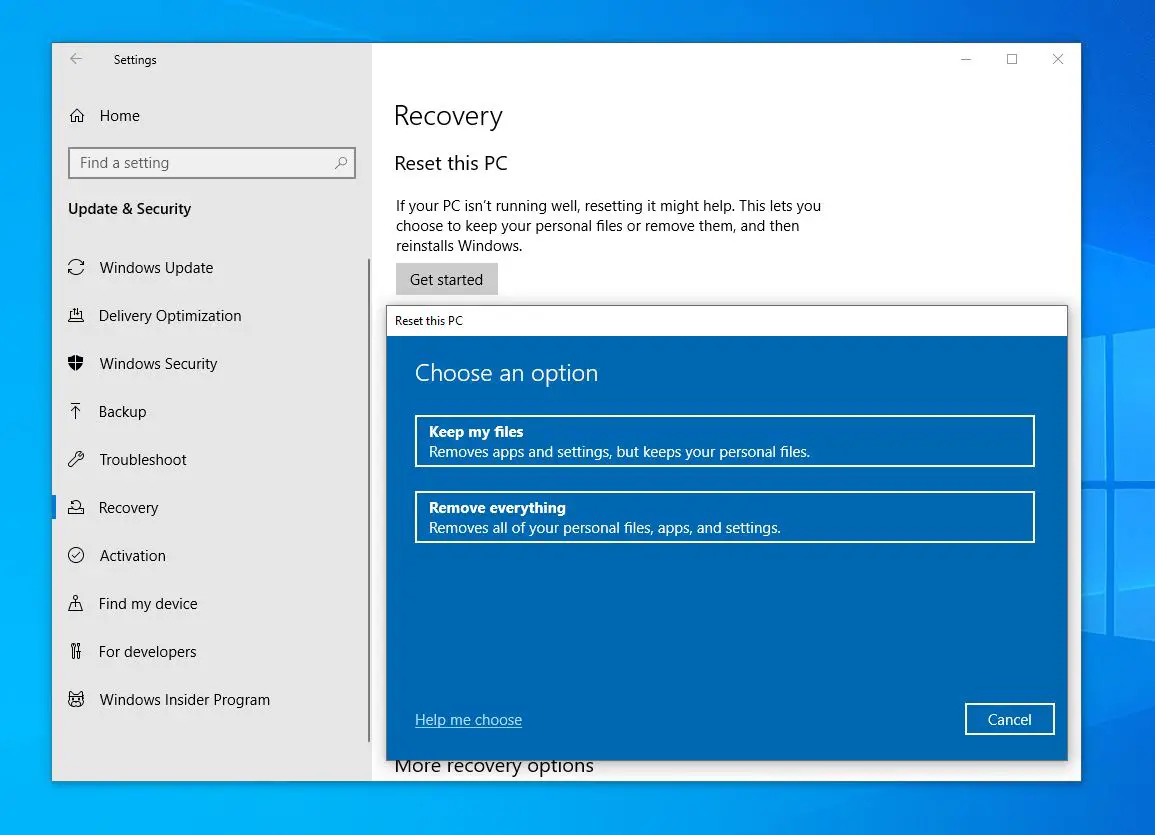The image size is (1155, 835).
Task: Click the Delivery Optimization icon
Action: pos(76,315)
